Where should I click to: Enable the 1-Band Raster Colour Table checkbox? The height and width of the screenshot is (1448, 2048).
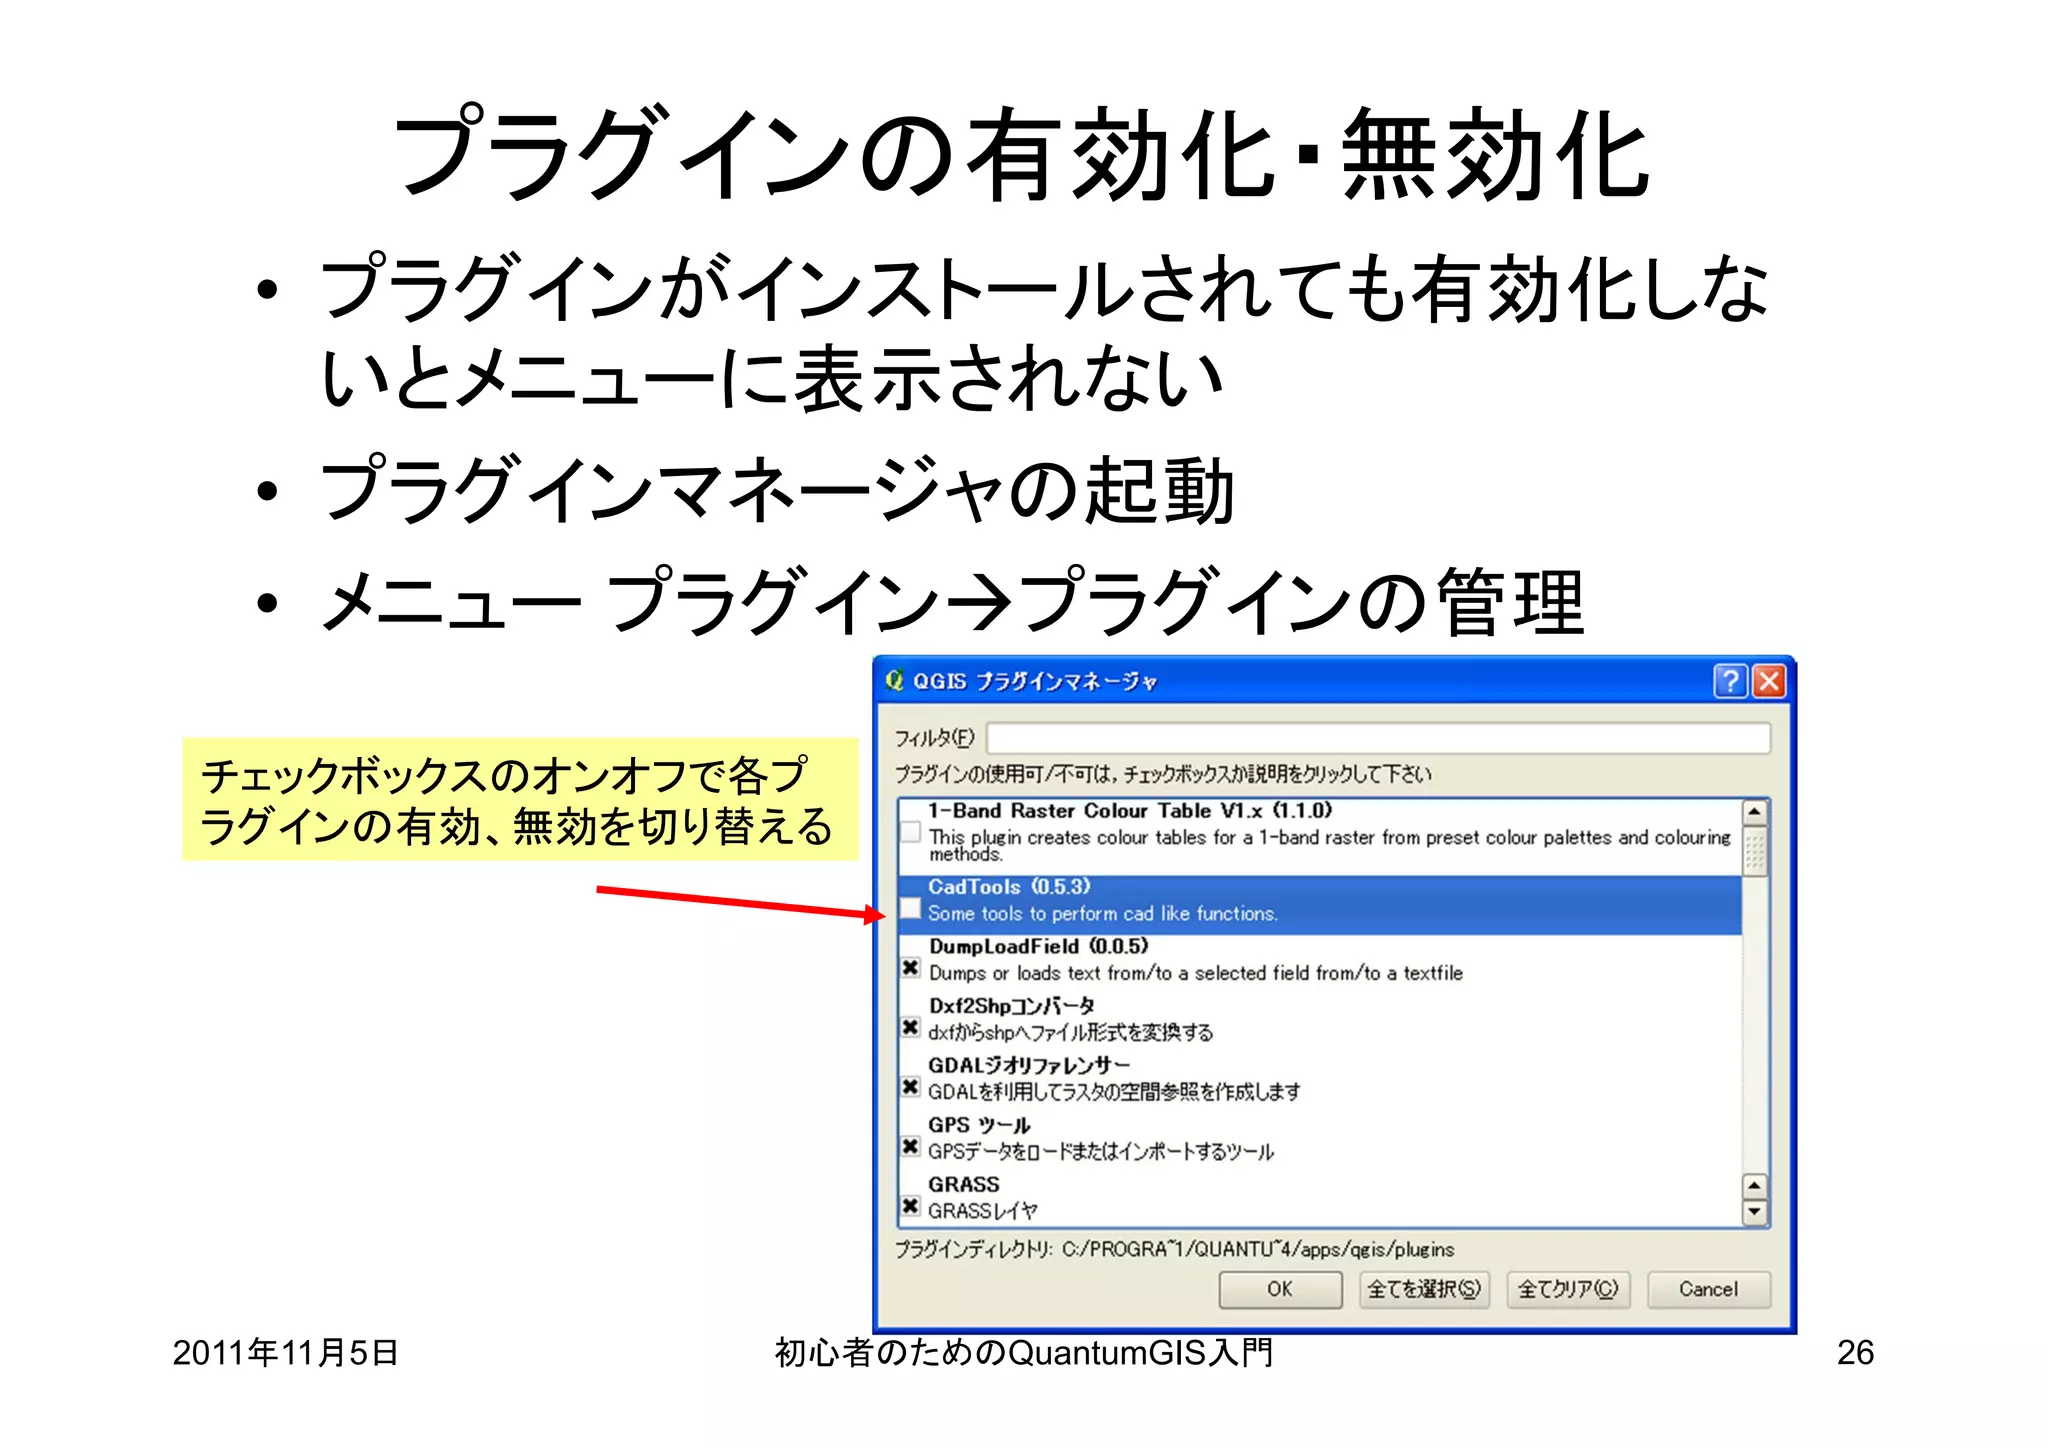click(x=910, y=831)
